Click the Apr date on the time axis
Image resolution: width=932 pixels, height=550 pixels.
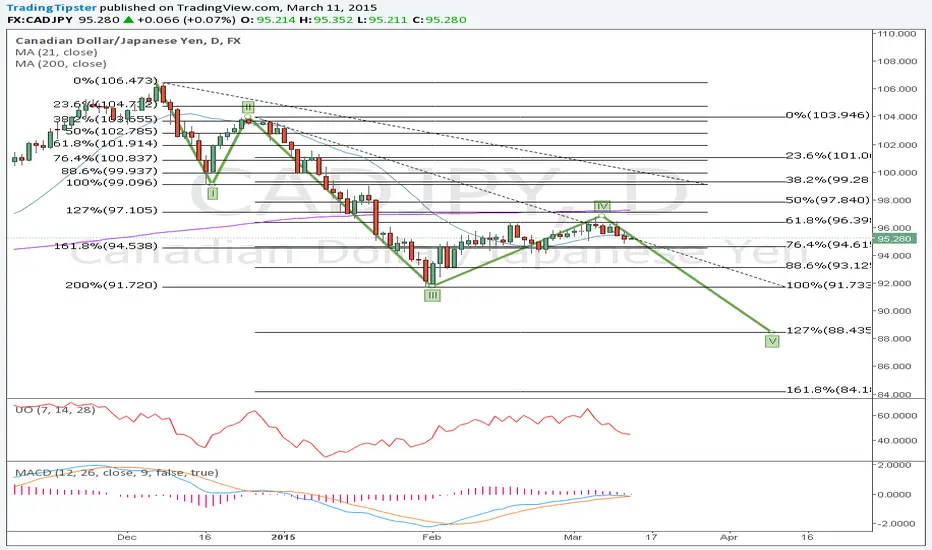click(729, 537)
